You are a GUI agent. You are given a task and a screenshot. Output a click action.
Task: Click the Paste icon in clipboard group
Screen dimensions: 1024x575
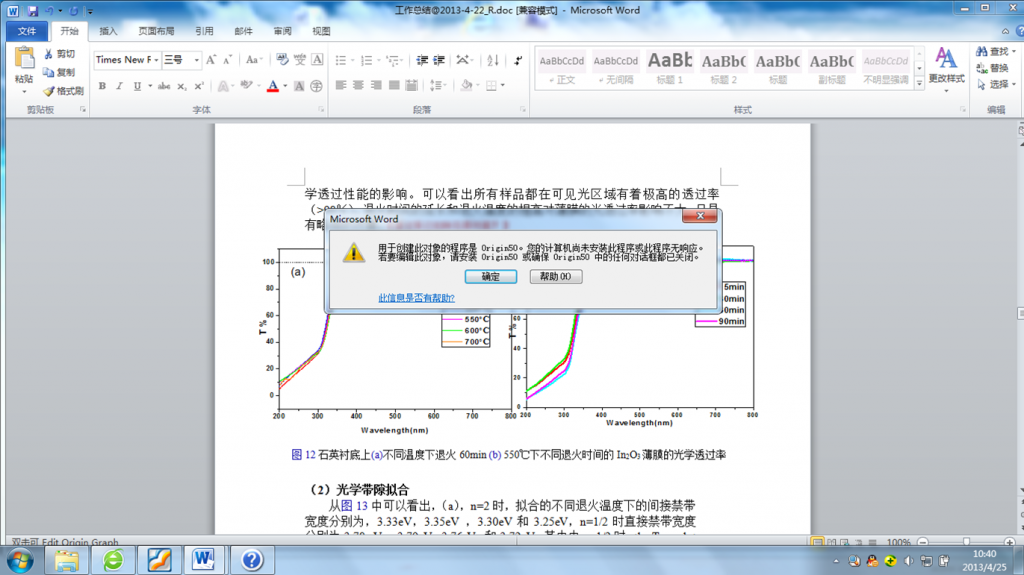click(x=24, y=59)
